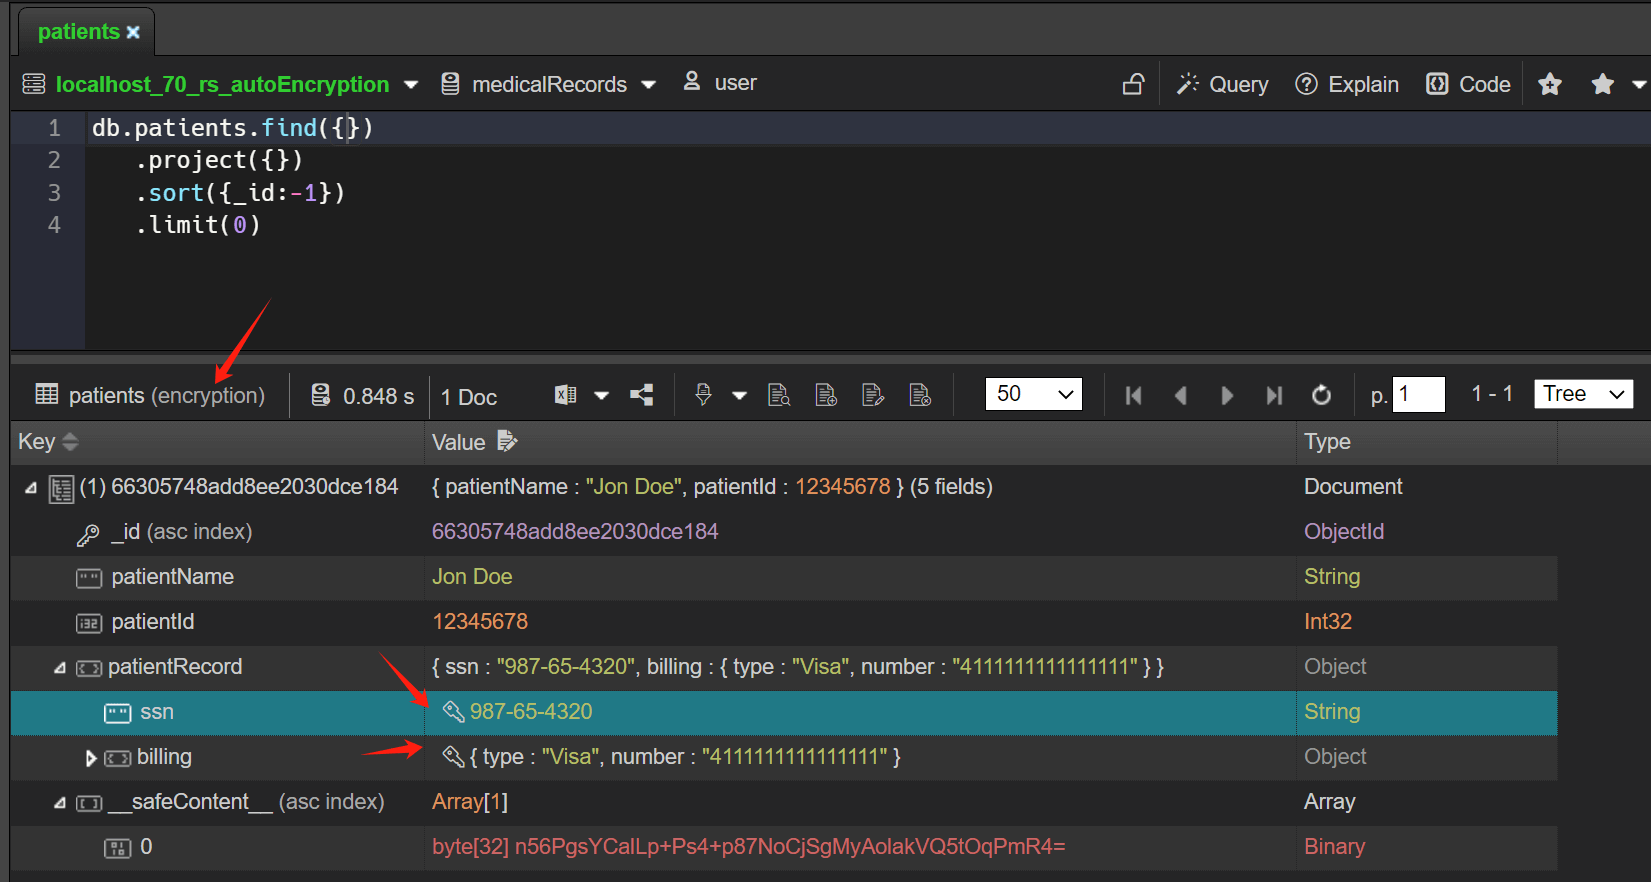Click the key icon before 987-65-4320
1651x882 pixels.
point(453,712)
